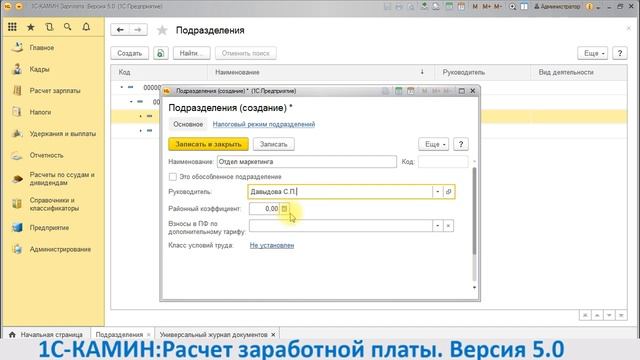Close the Подразделения tab with its x
Screen dimensions: 640x360
pos(149,335)
